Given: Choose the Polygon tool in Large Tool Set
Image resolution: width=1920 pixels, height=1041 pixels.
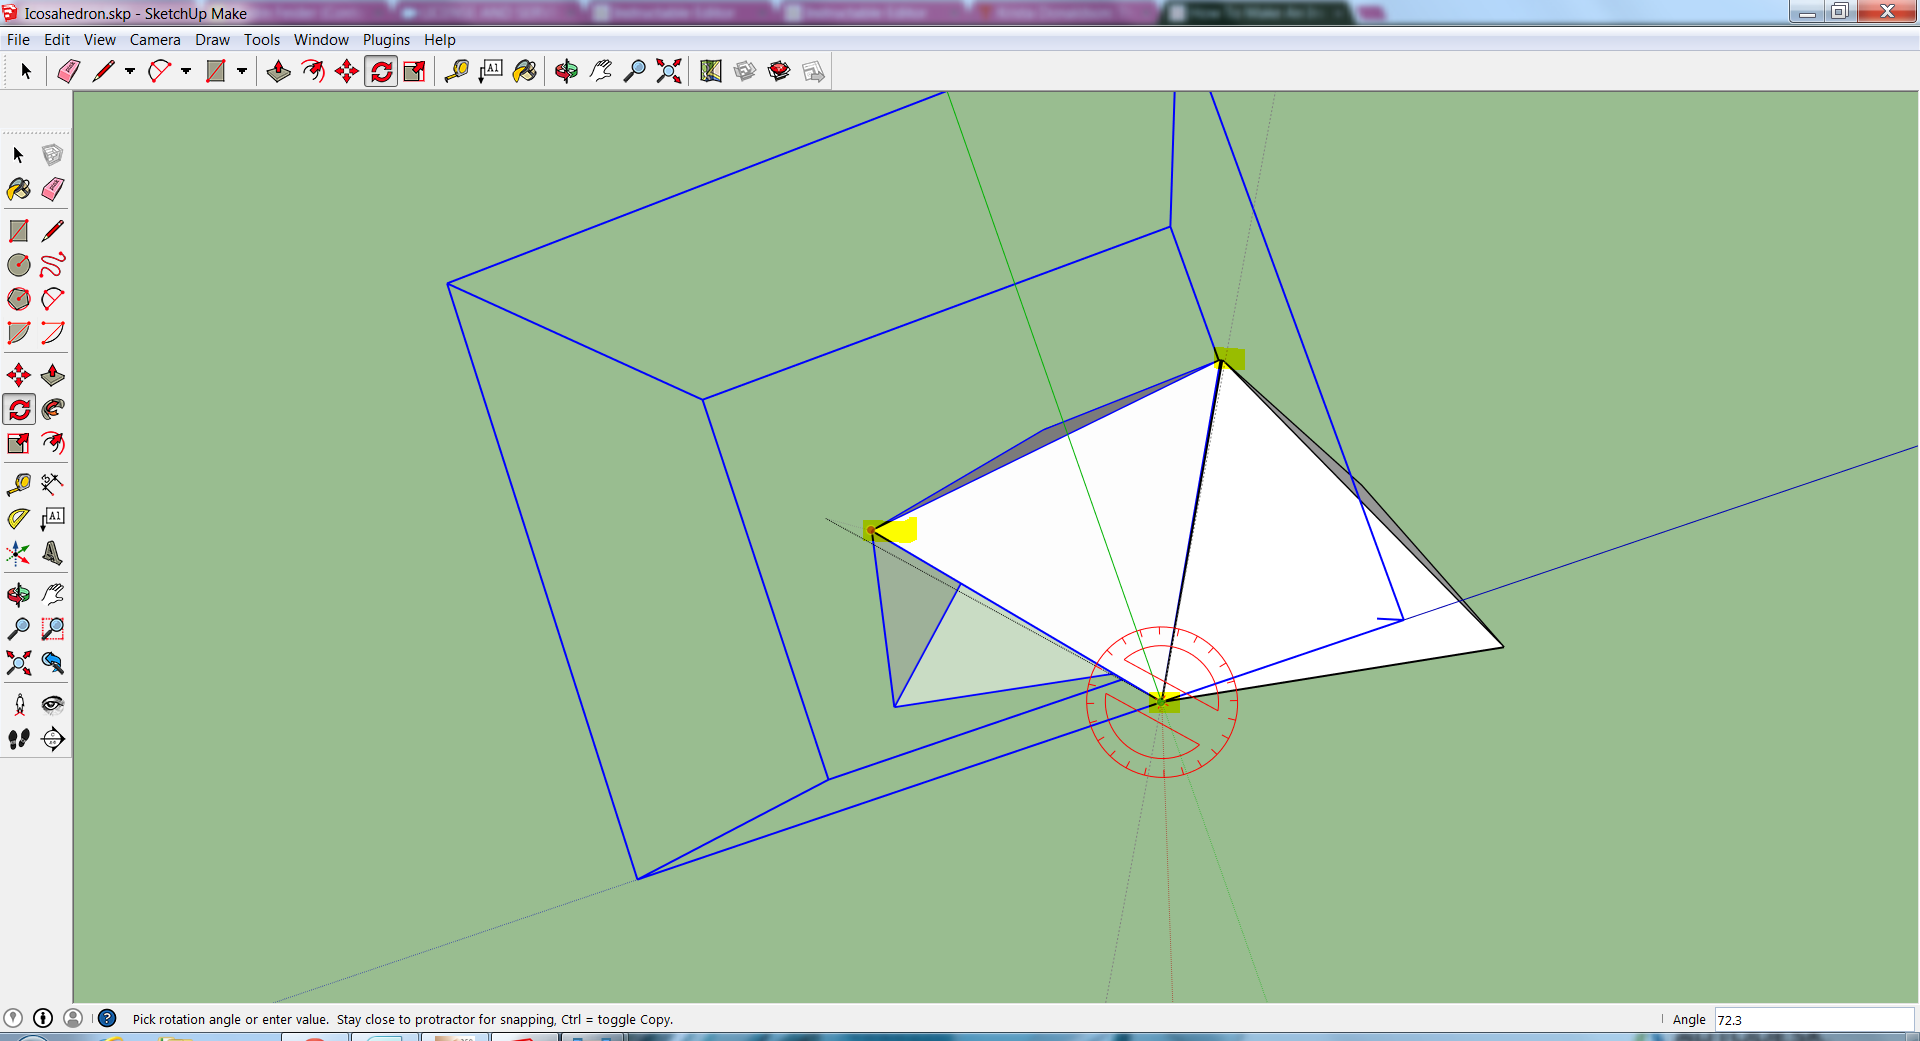Looking at the screenshot, I should [x=19, y=299].
